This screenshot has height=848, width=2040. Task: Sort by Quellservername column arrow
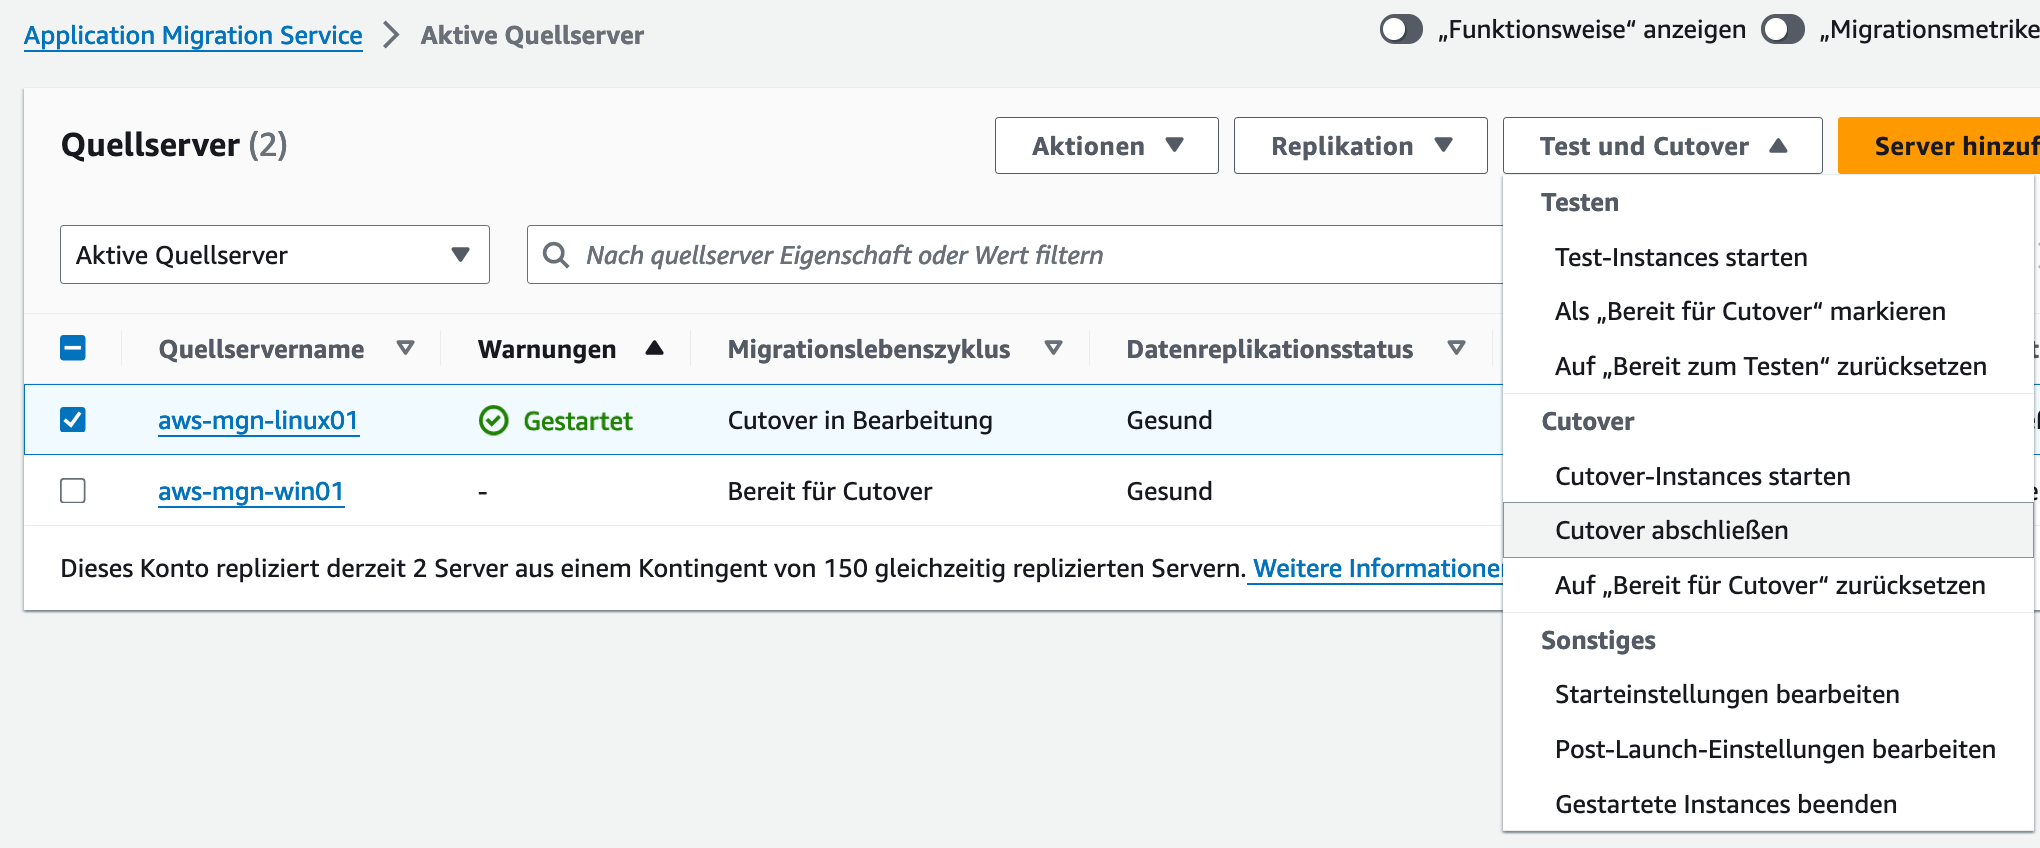coord(405,348)
